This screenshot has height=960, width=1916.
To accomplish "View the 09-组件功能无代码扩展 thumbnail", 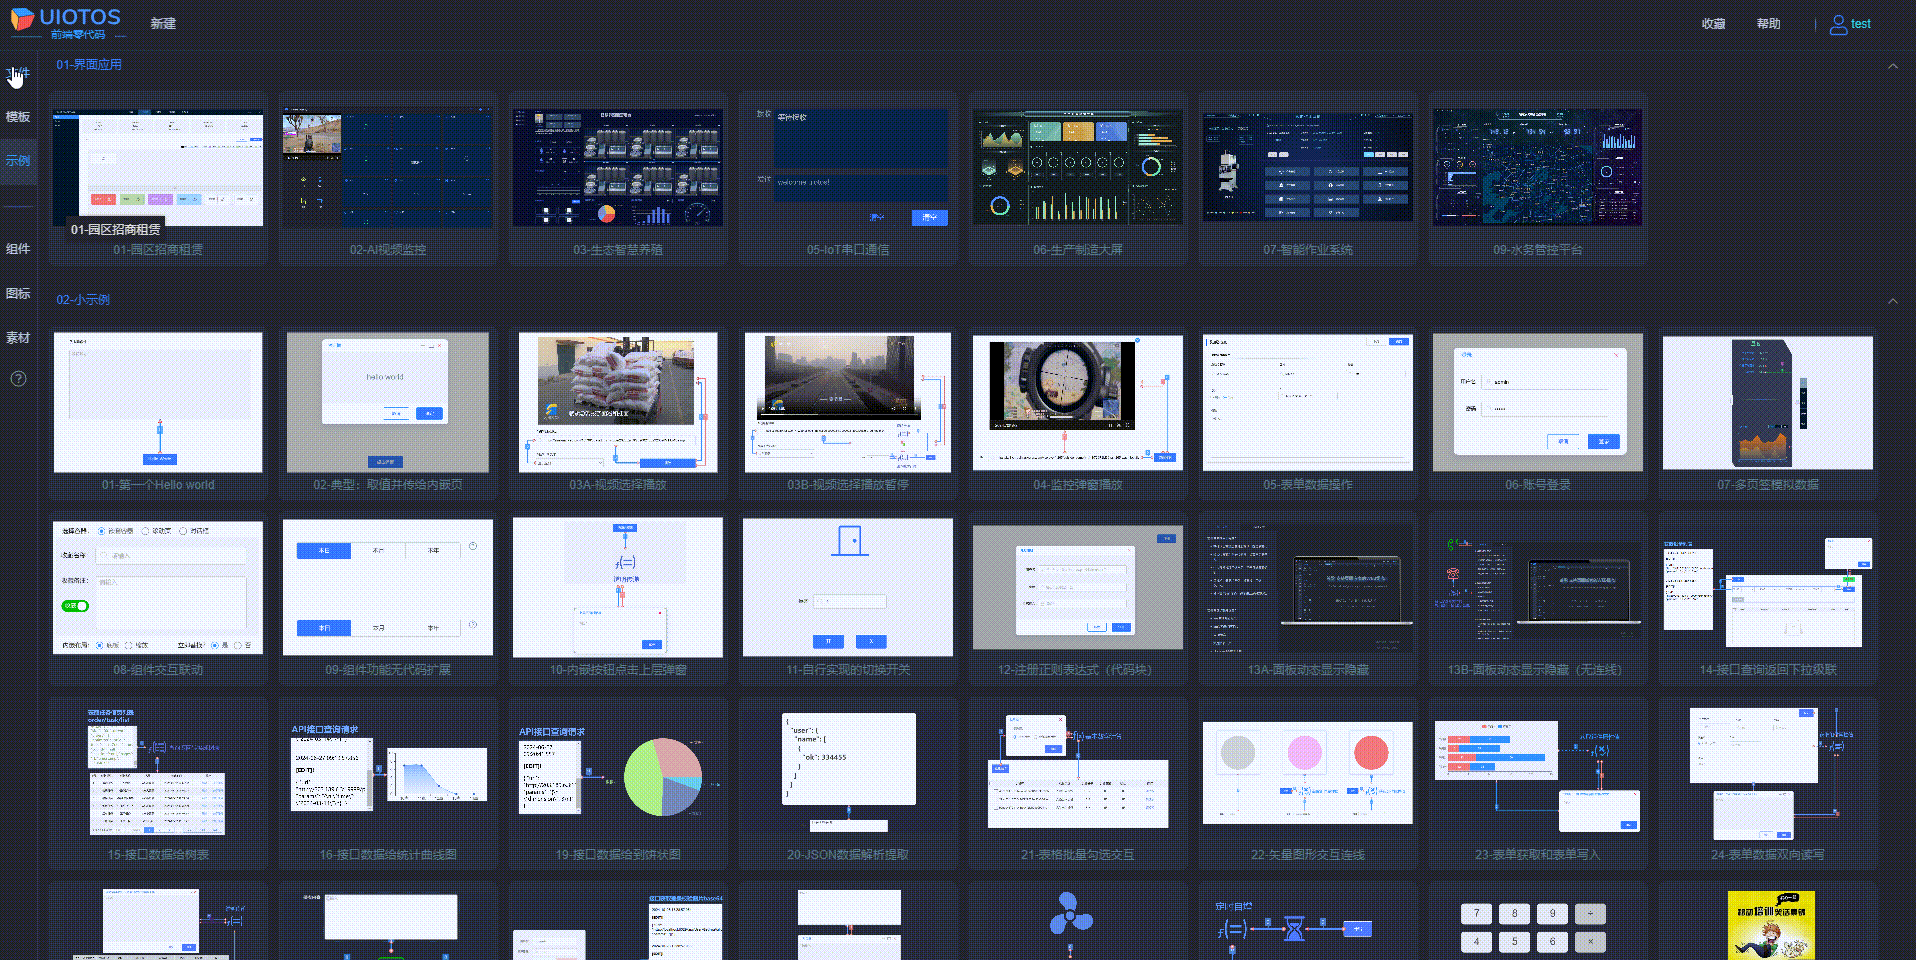I will [388, 587].
